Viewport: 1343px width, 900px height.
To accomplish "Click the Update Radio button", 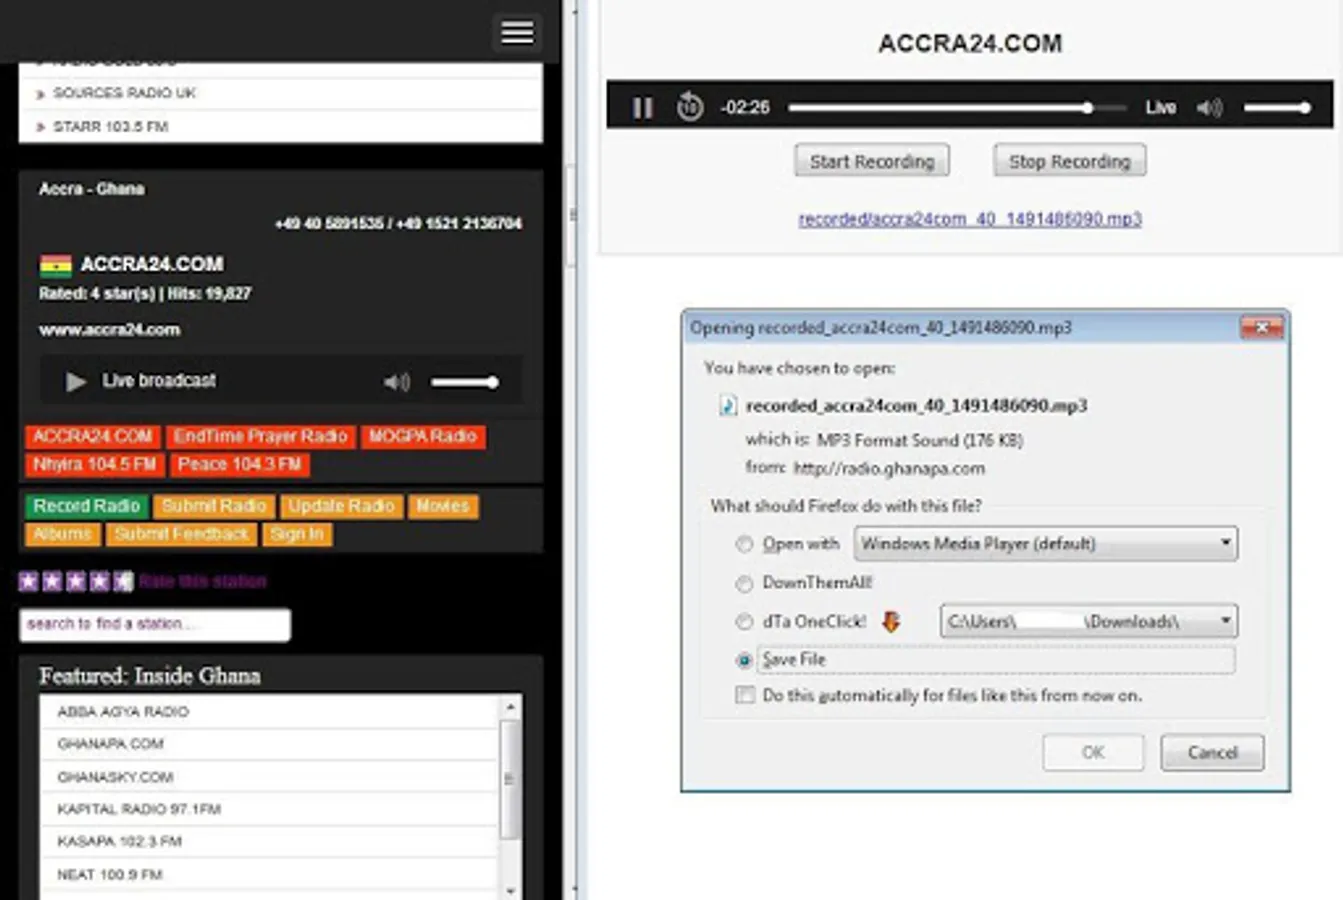I will tap(342, 507).
